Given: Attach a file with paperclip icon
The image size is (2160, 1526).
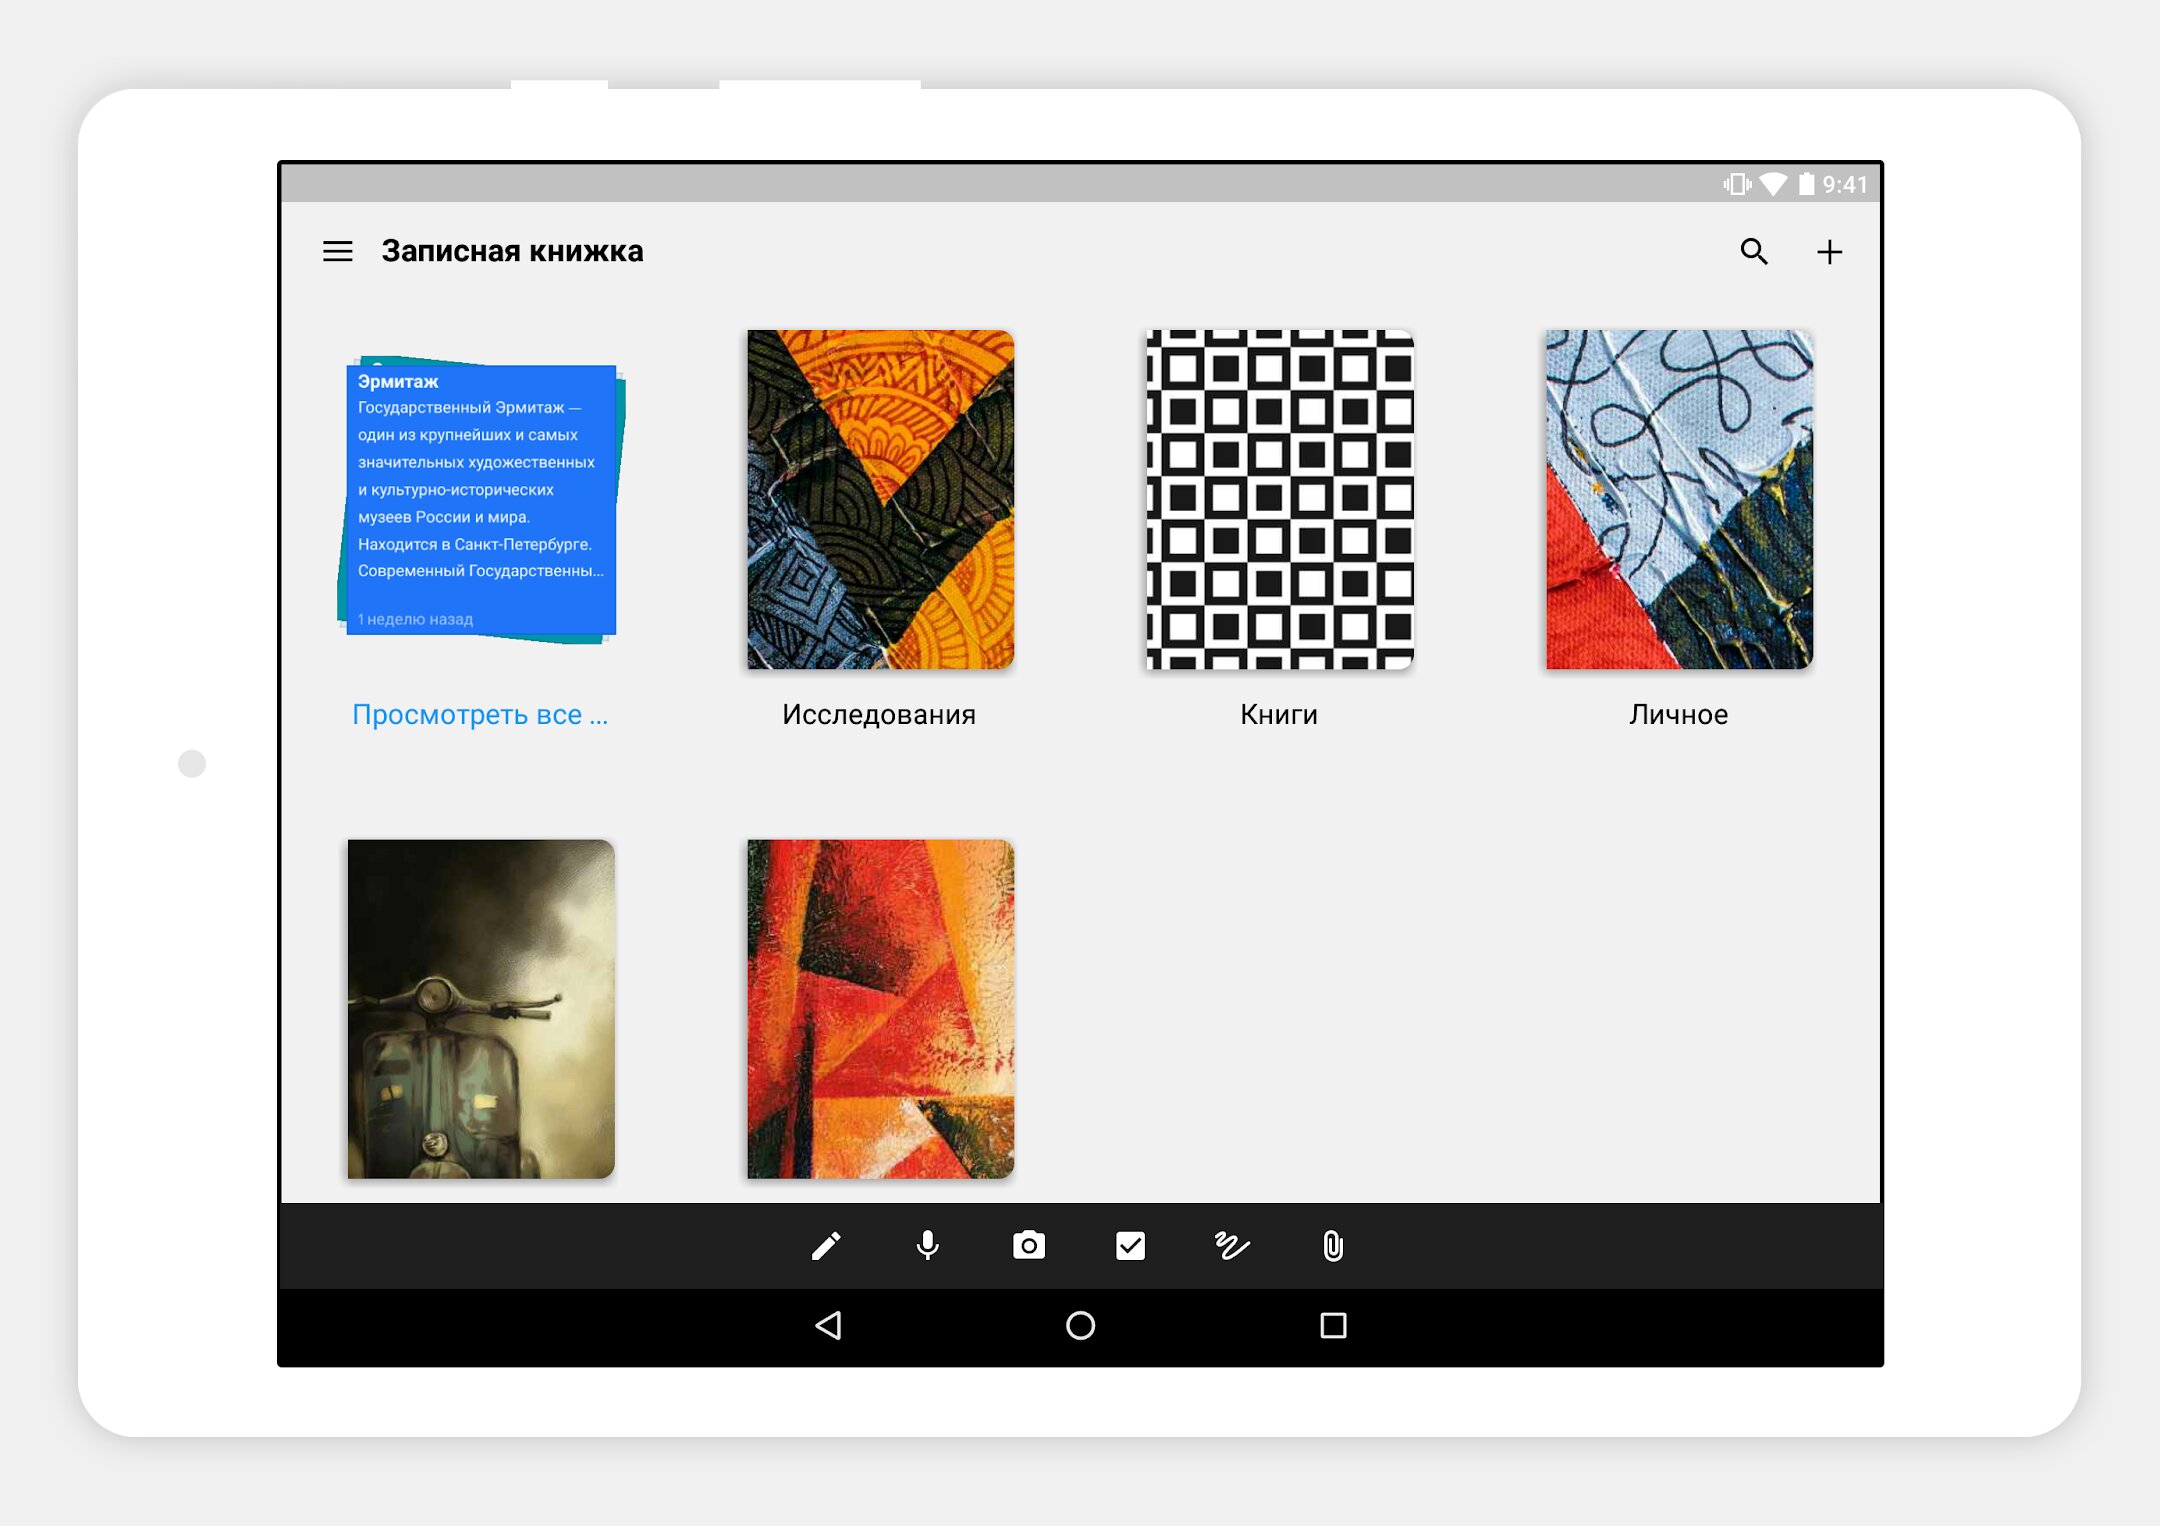Looking at the screenshot, I should tap(1333, 1245).
